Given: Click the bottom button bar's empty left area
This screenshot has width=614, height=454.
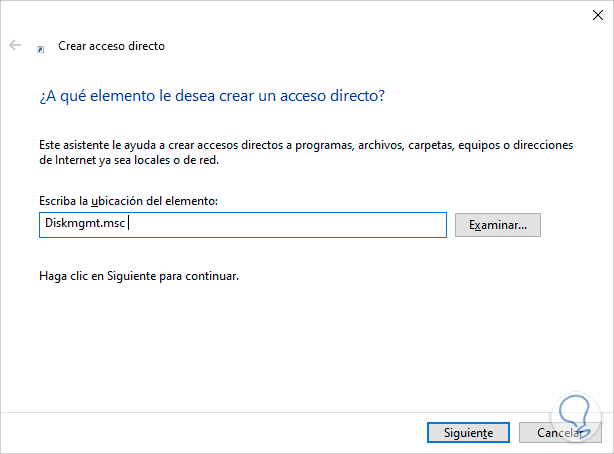Looking at the screenshot, I should point(200,432).
